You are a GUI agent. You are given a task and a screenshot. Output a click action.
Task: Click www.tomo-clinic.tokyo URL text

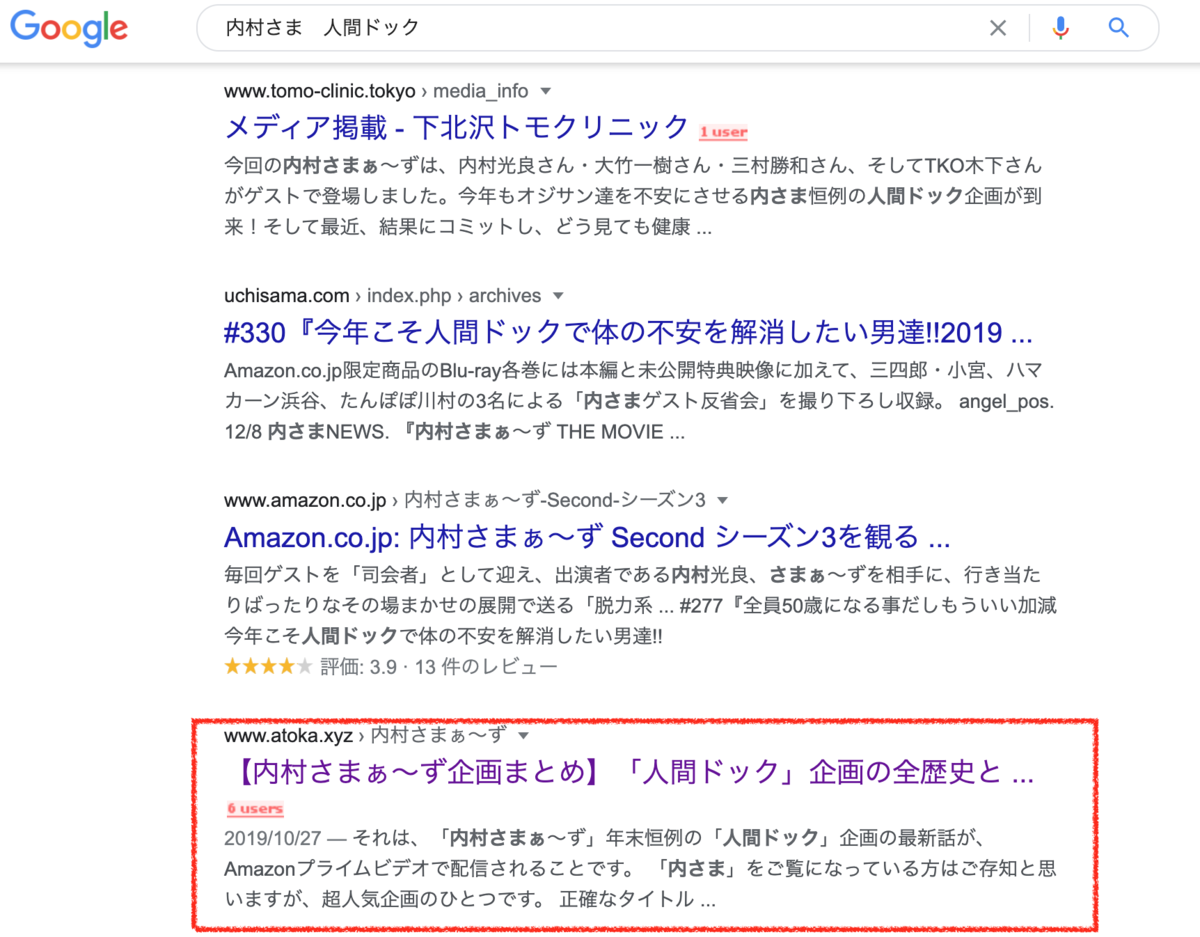click(x=319, y=91)
